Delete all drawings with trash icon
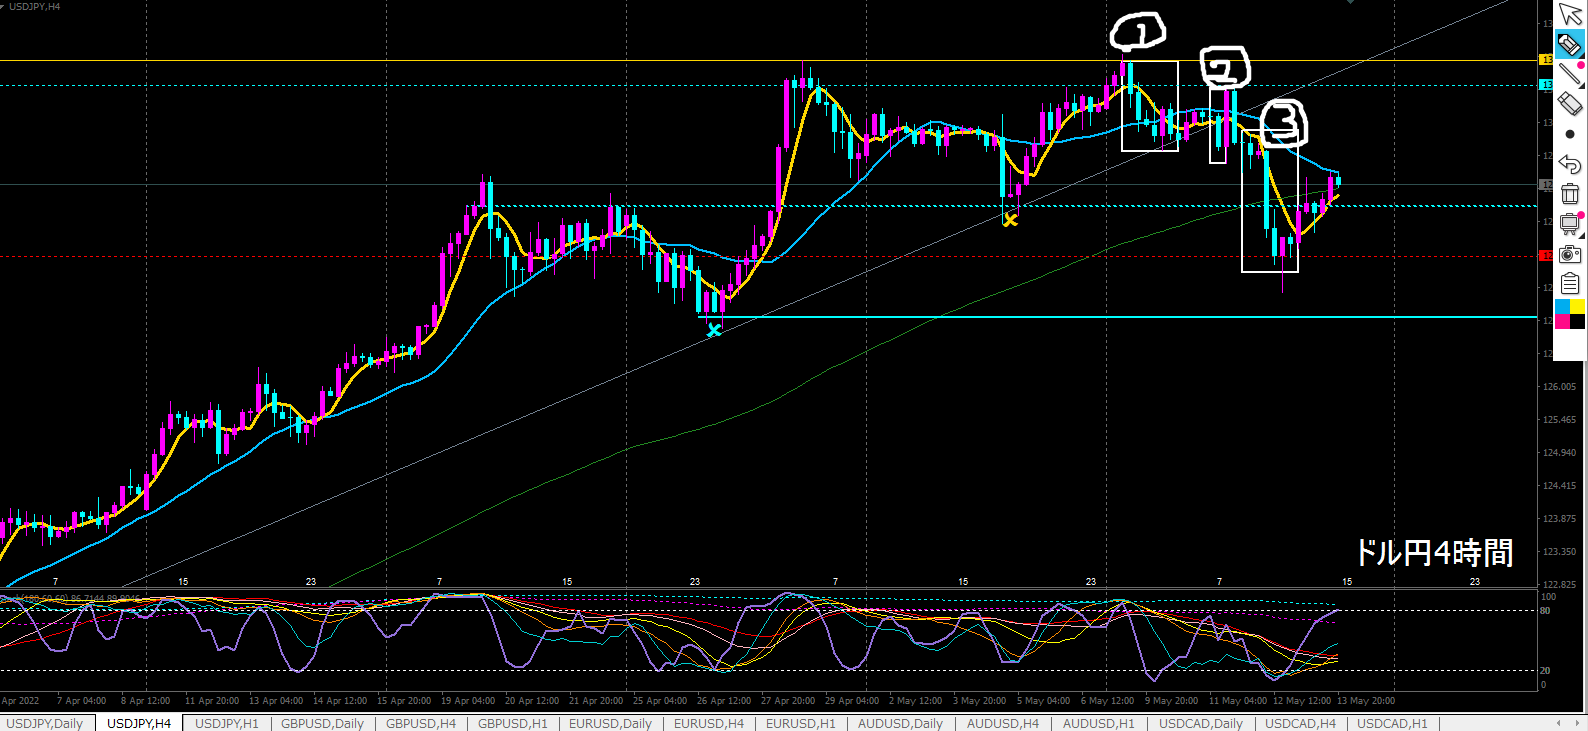The height and width of the screenshot is (731, 1588). point(1570,194)
